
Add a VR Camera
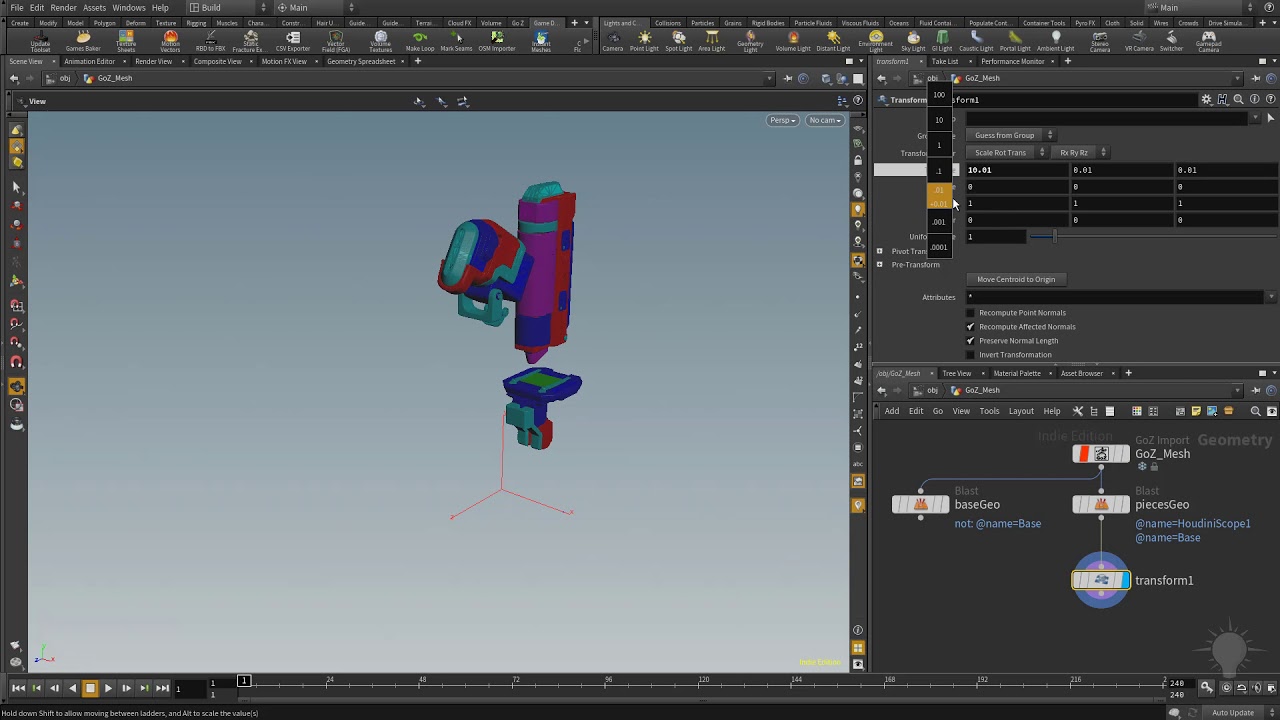pos(1139,41)
